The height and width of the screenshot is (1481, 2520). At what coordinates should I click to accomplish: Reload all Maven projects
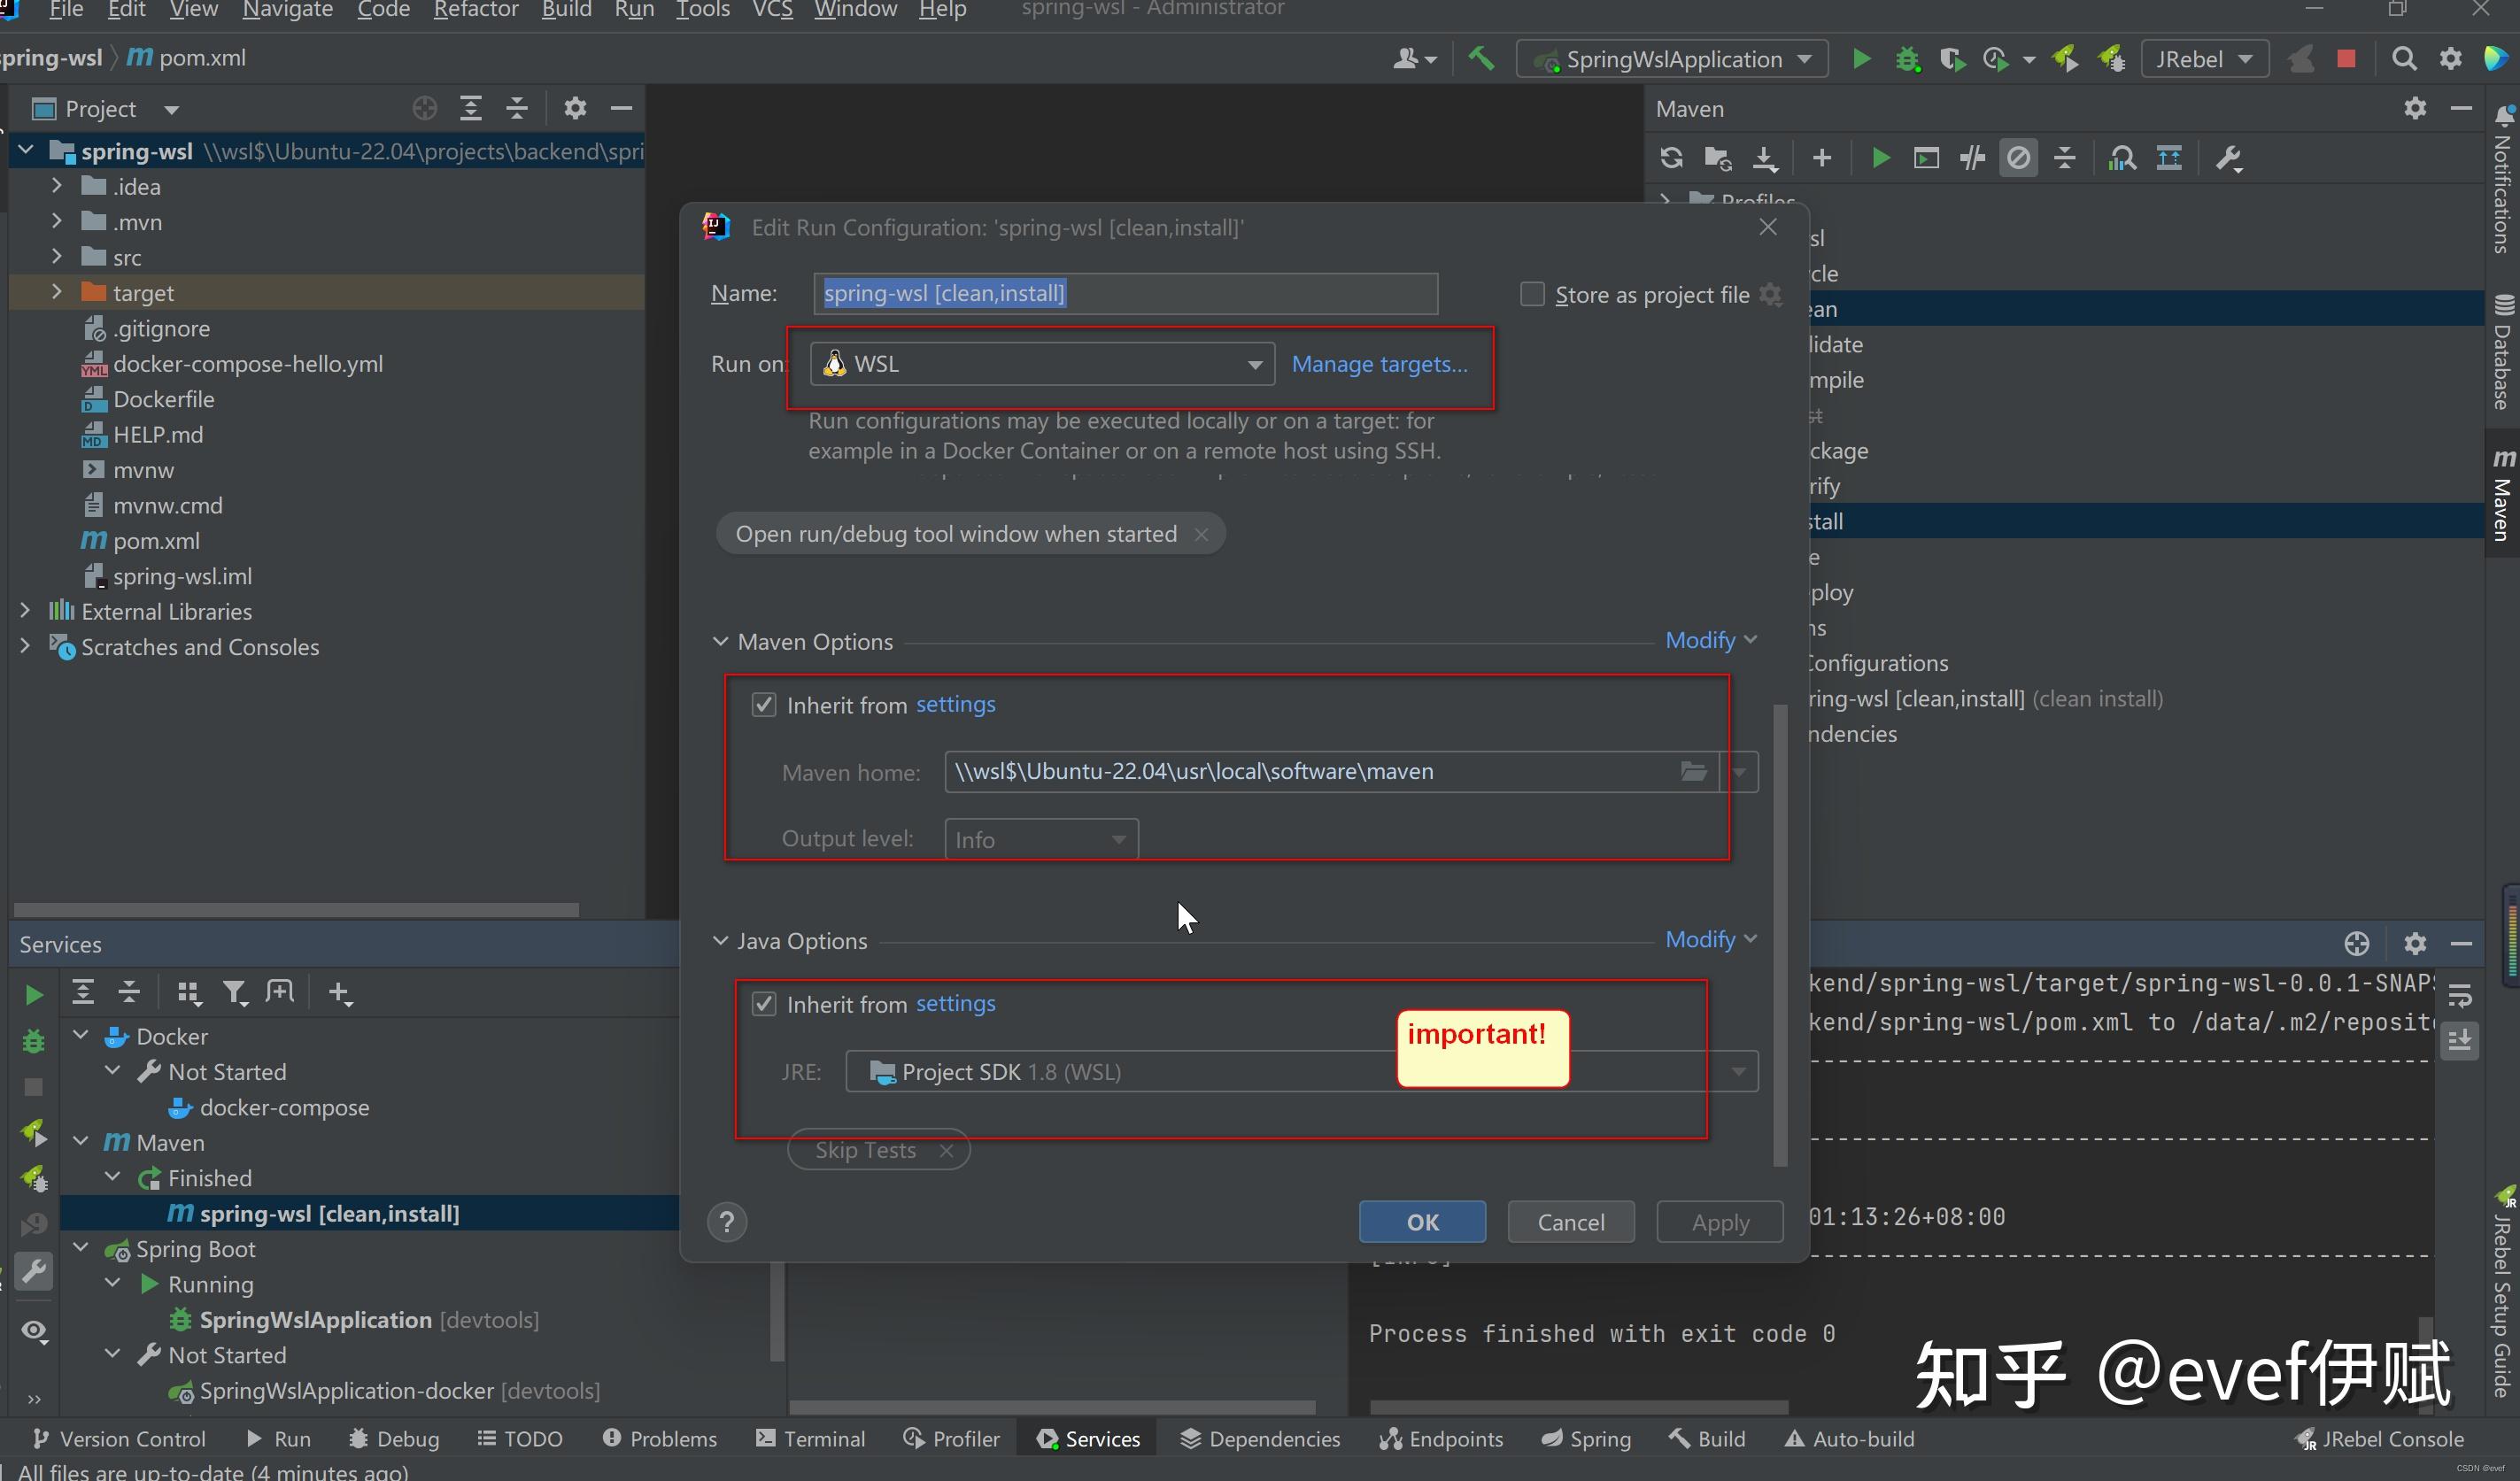pyautogui.click(x=1671, y=157)
